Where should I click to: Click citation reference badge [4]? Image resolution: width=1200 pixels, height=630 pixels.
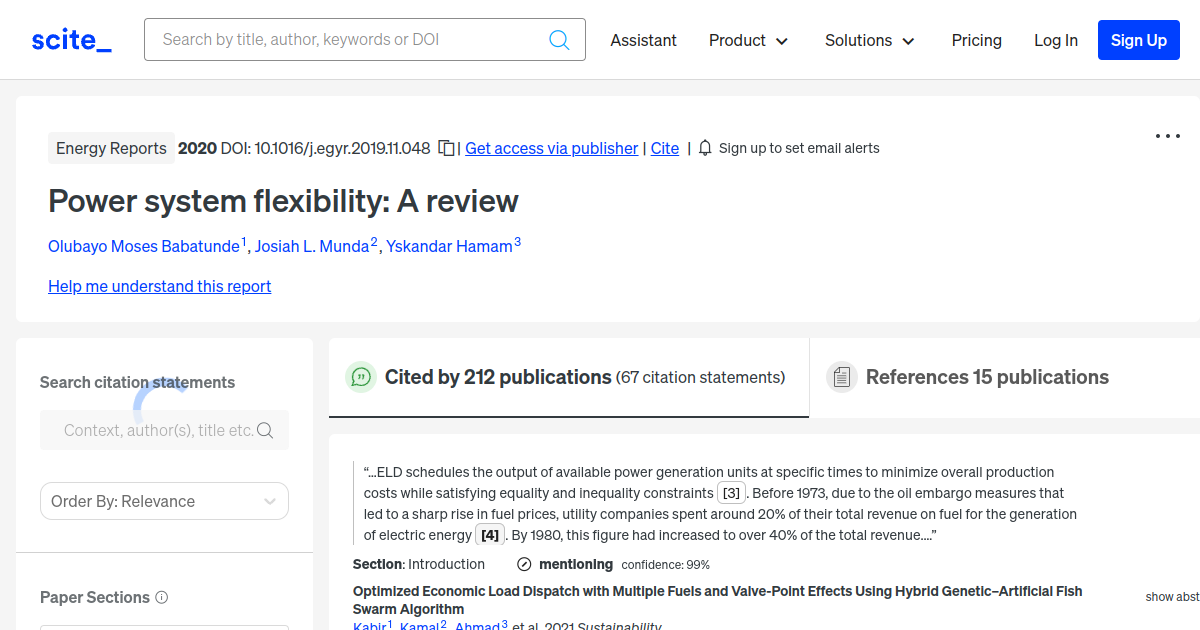[x=490, y=534]
